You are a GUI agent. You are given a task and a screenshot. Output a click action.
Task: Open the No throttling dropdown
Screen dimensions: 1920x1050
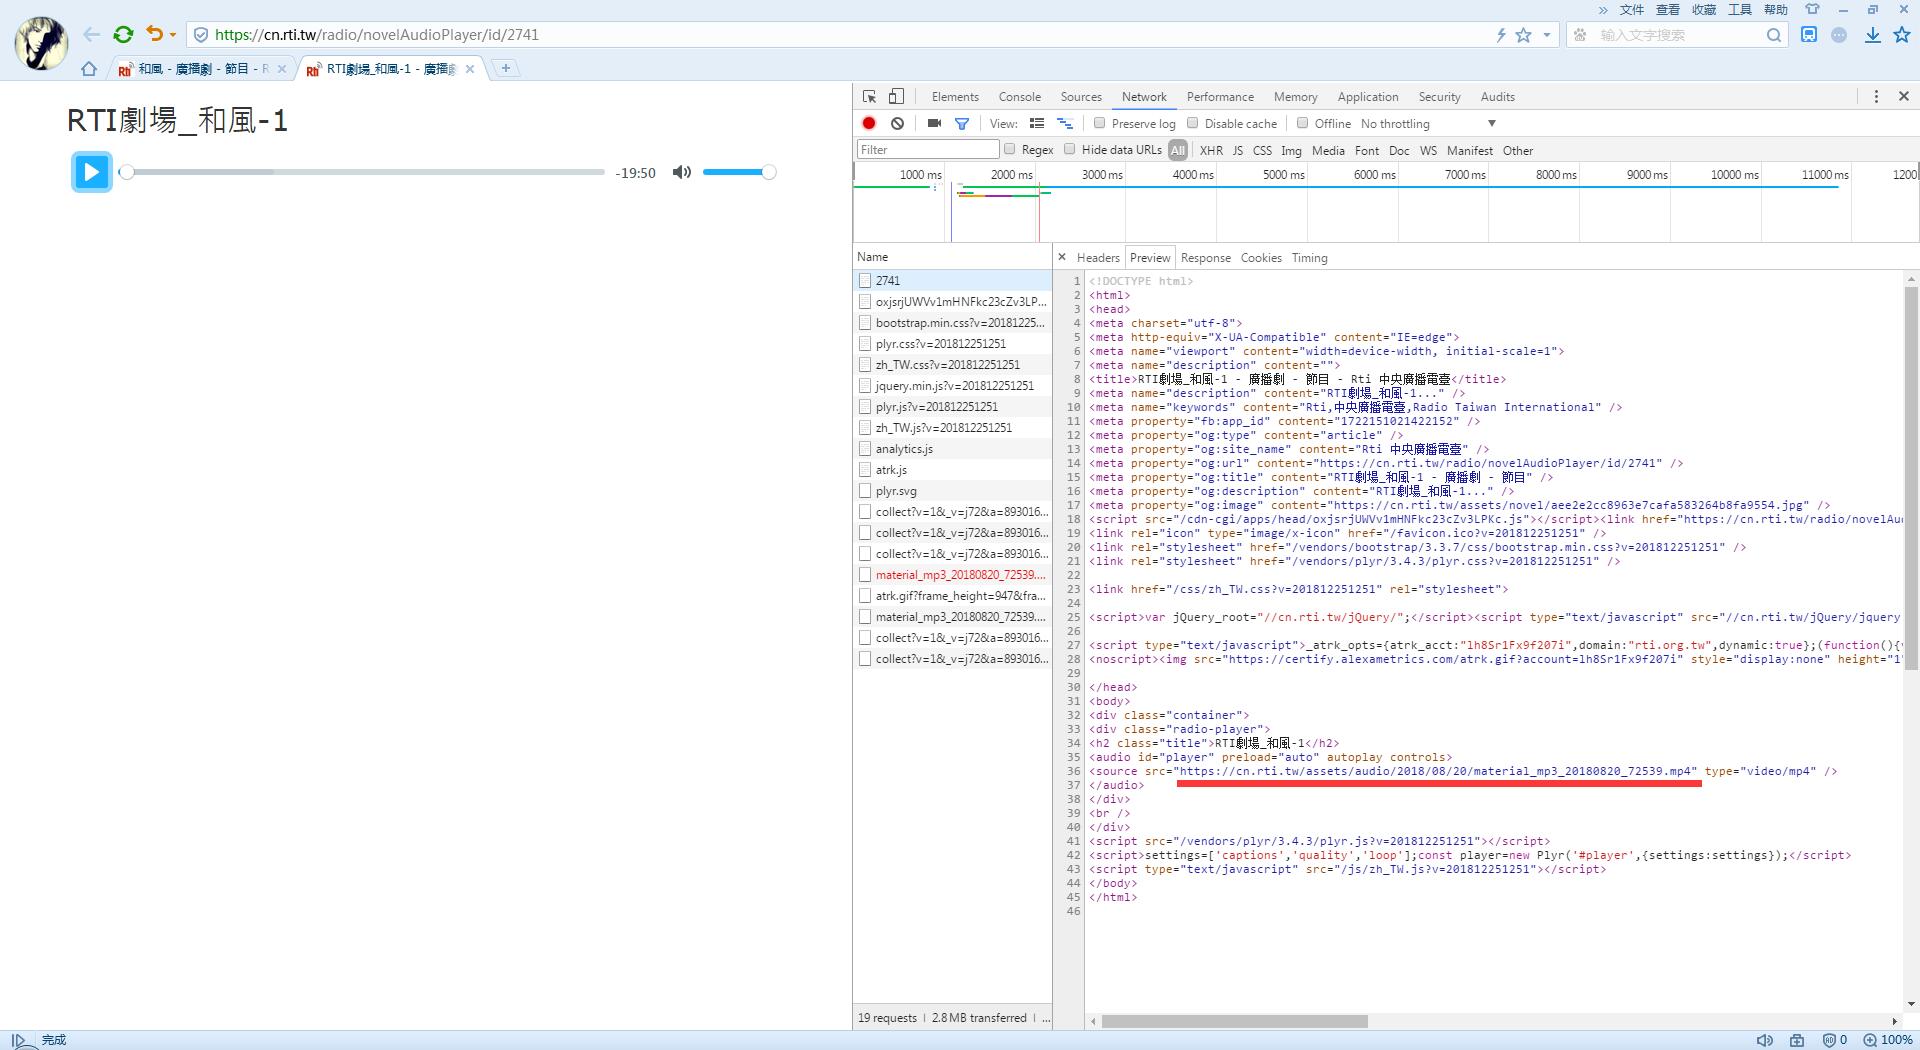(x=1428, y=124)
